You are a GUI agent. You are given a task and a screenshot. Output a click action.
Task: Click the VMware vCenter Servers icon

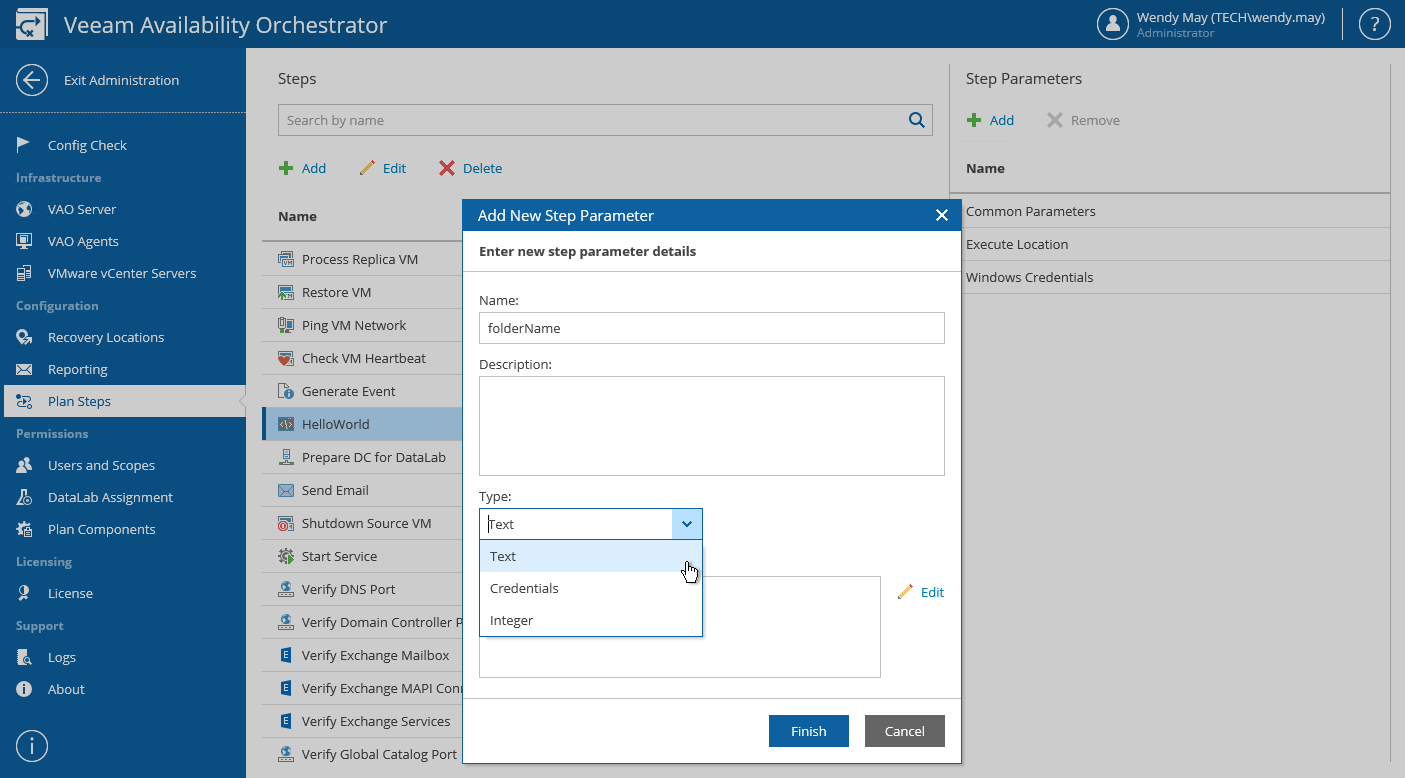tap(24, 273)
